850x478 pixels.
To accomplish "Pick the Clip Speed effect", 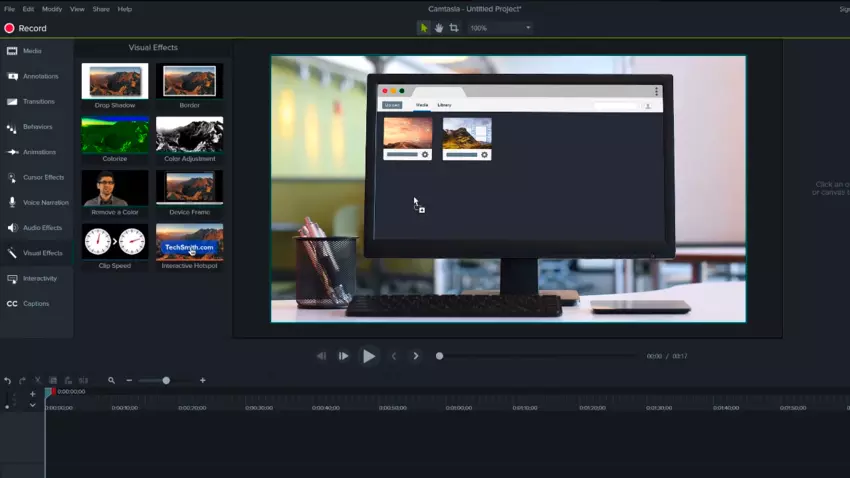I will pyautogui.click(x=115, y=241).
